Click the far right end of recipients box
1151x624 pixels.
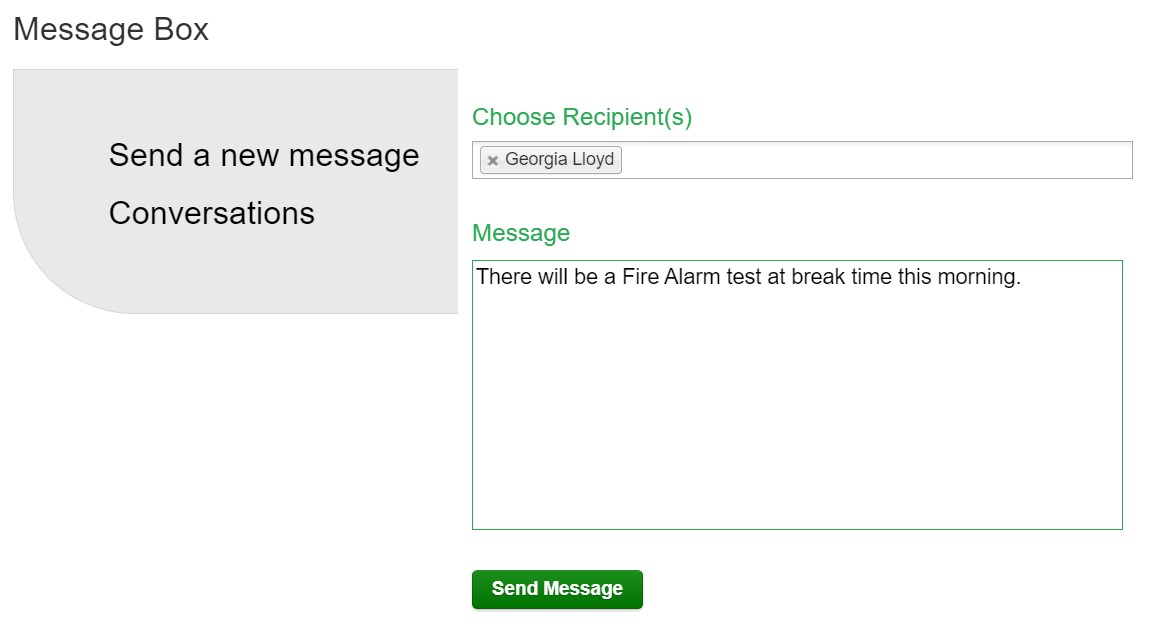1120,160
